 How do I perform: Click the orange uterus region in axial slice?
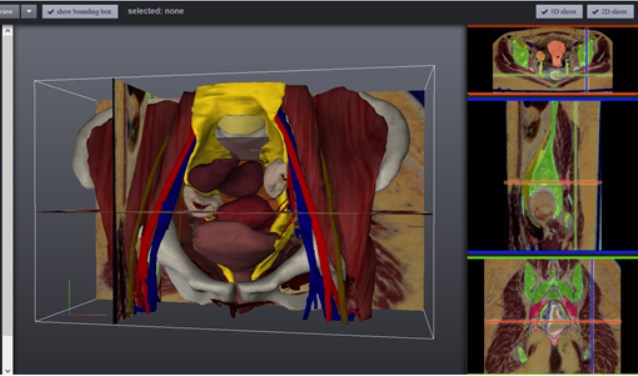556,53
